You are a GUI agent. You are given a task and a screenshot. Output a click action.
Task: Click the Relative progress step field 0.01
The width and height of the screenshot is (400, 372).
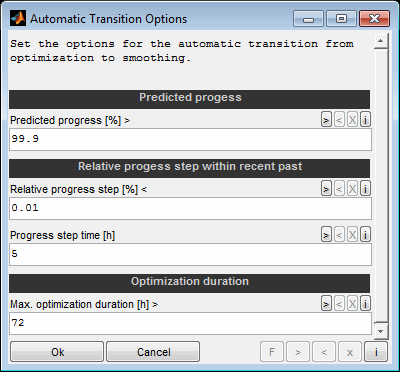click(x=190, y=208)
